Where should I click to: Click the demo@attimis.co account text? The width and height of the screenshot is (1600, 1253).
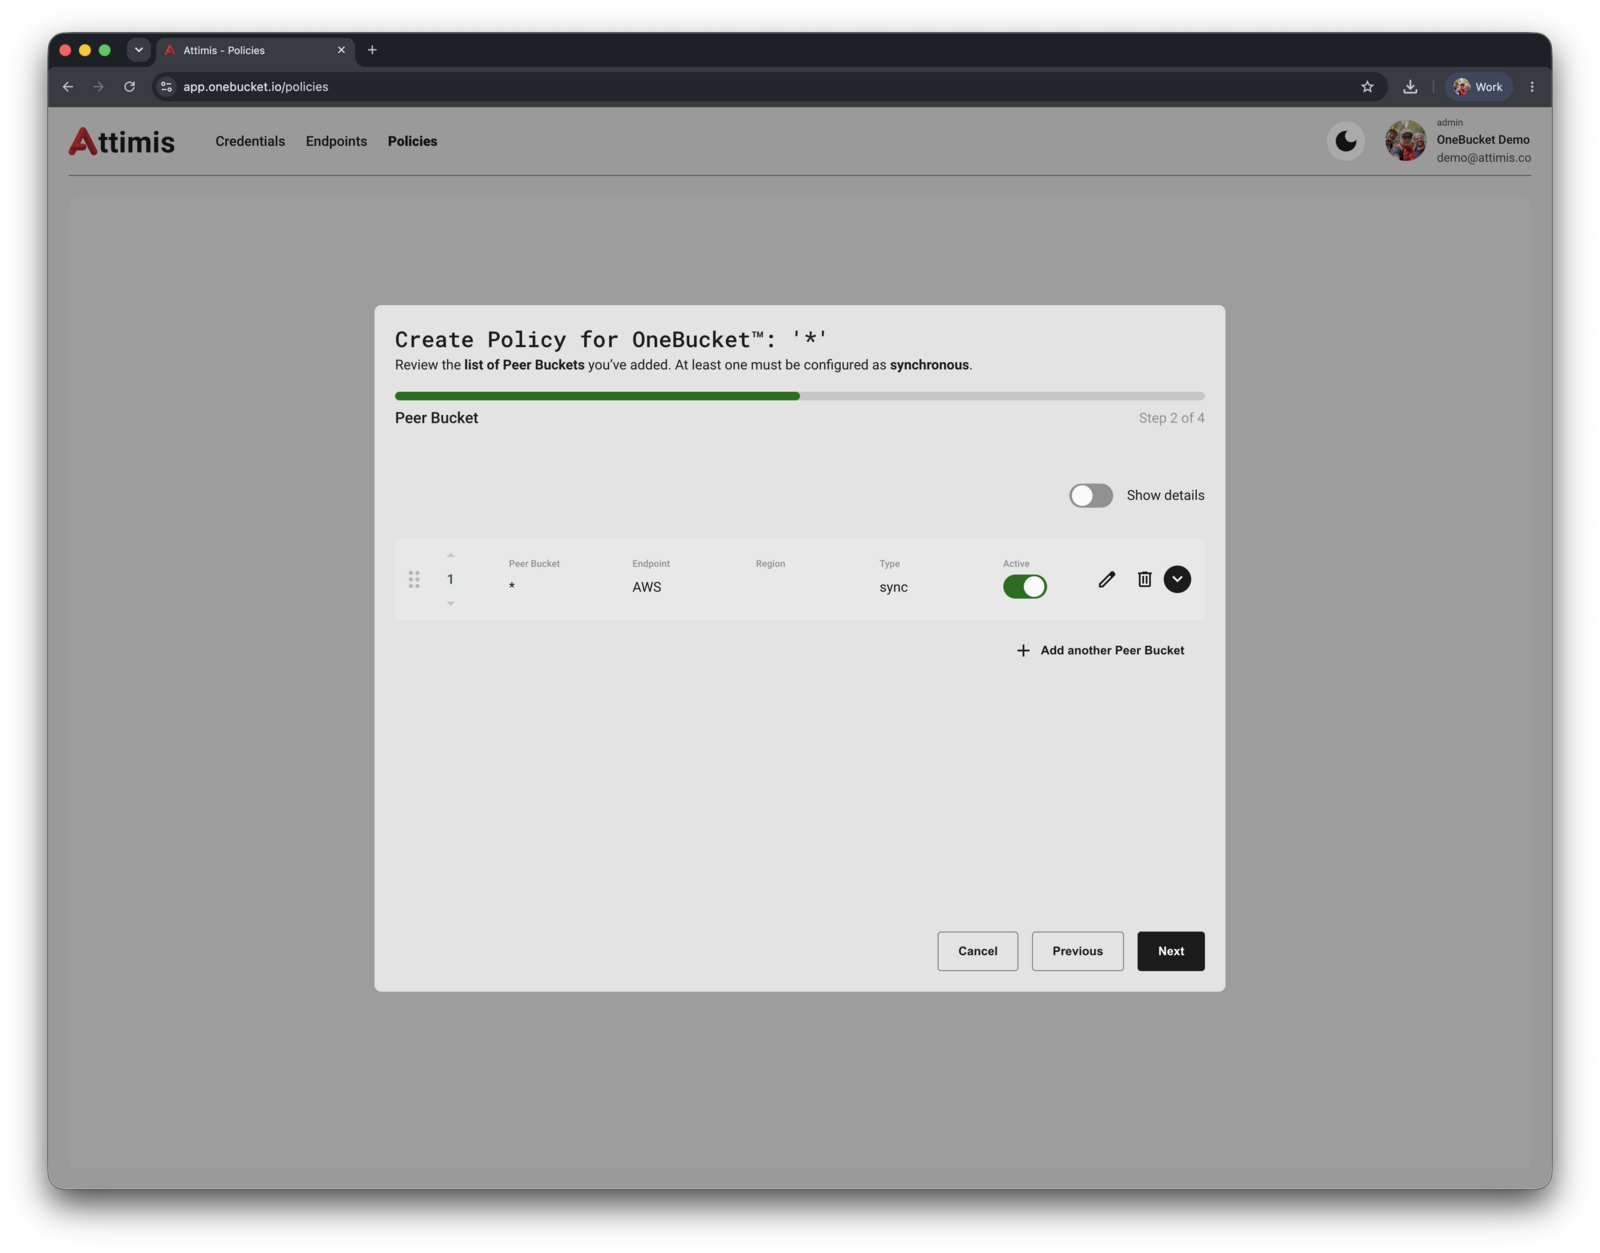pyautogui.click(x=1483, y=158)
